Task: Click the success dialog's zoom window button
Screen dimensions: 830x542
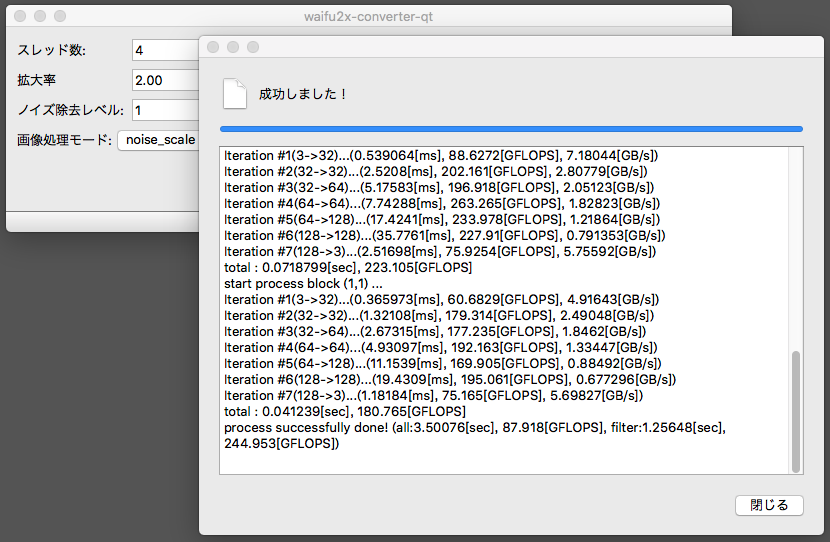Action: pyautogui.click(x=253, y=47)
